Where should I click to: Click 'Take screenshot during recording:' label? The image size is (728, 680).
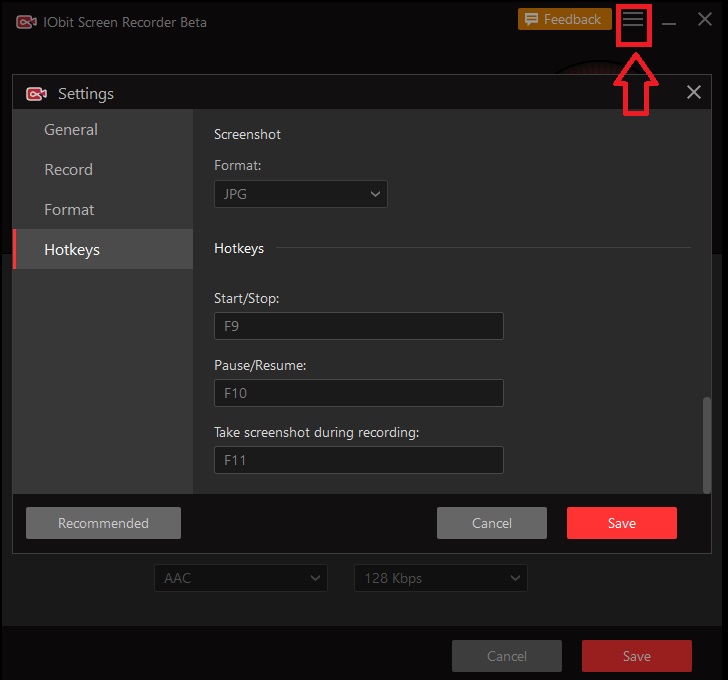pos(316,433)
